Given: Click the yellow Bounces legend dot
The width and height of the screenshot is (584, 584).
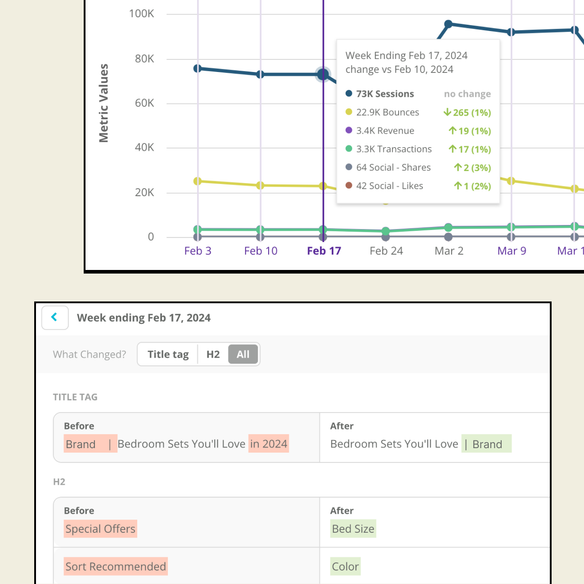Looking at the screenshot, I should click(349, 112).
